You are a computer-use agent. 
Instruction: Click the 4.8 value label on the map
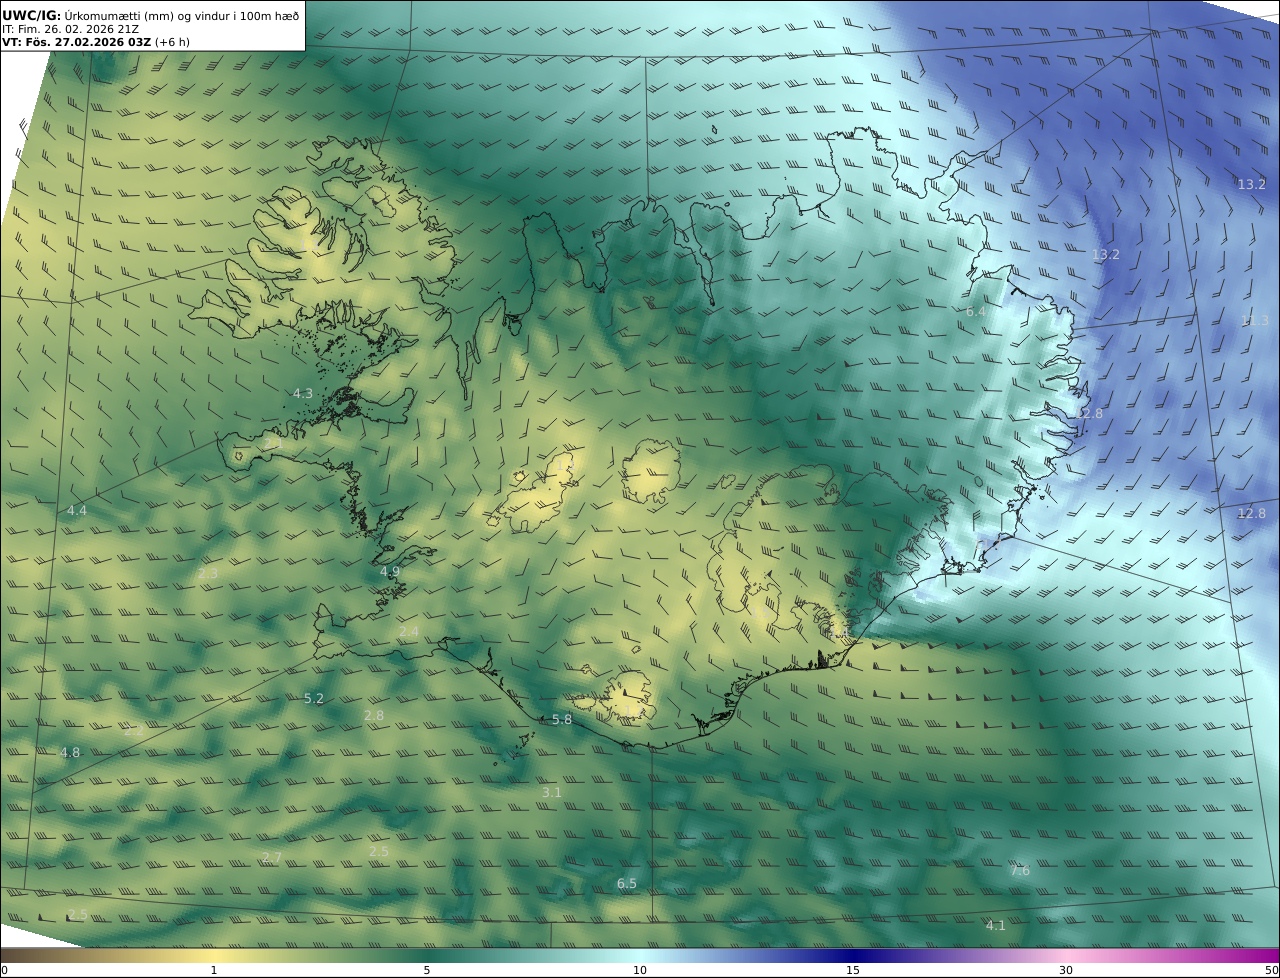tap(70, 753)
